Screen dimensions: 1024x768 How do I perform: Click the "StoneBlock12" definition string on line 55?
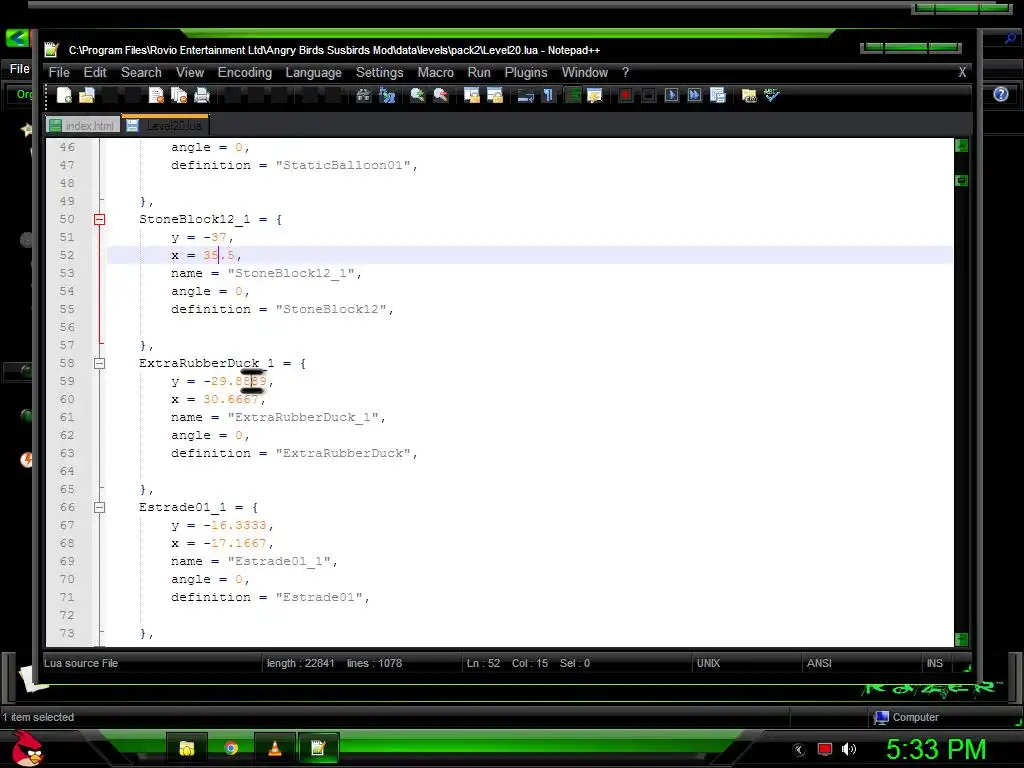(331, 310)
